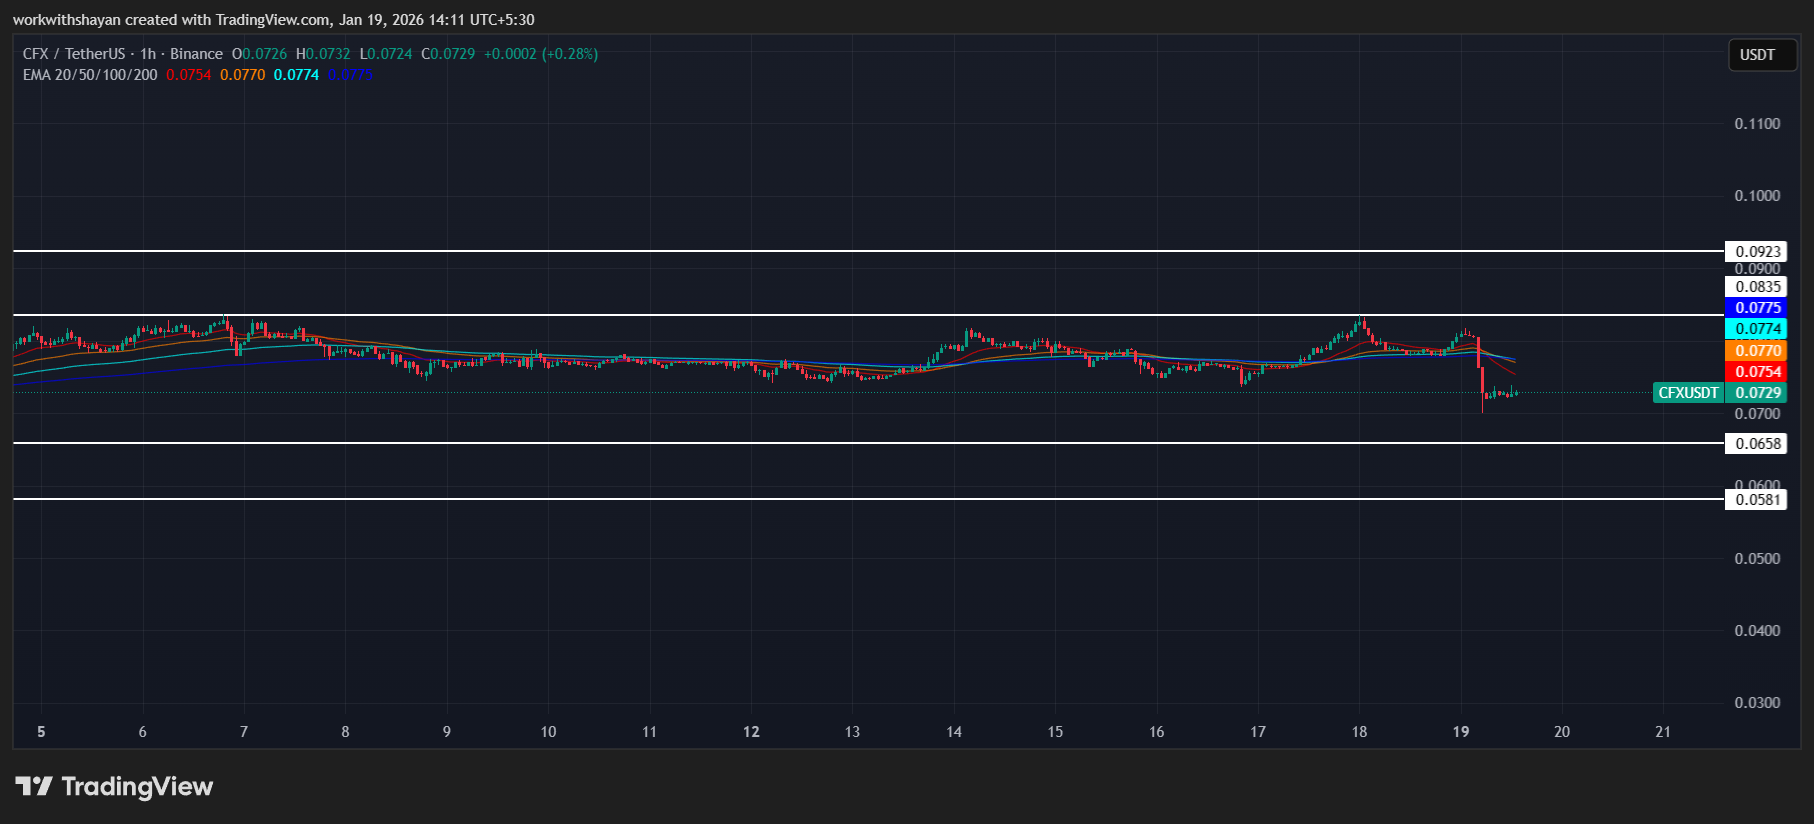Image resolution: width=1814 pixels, height=824 pixels.
Task: Click the blue 0.0775 EMA price label
Action: pos(1757,308)
